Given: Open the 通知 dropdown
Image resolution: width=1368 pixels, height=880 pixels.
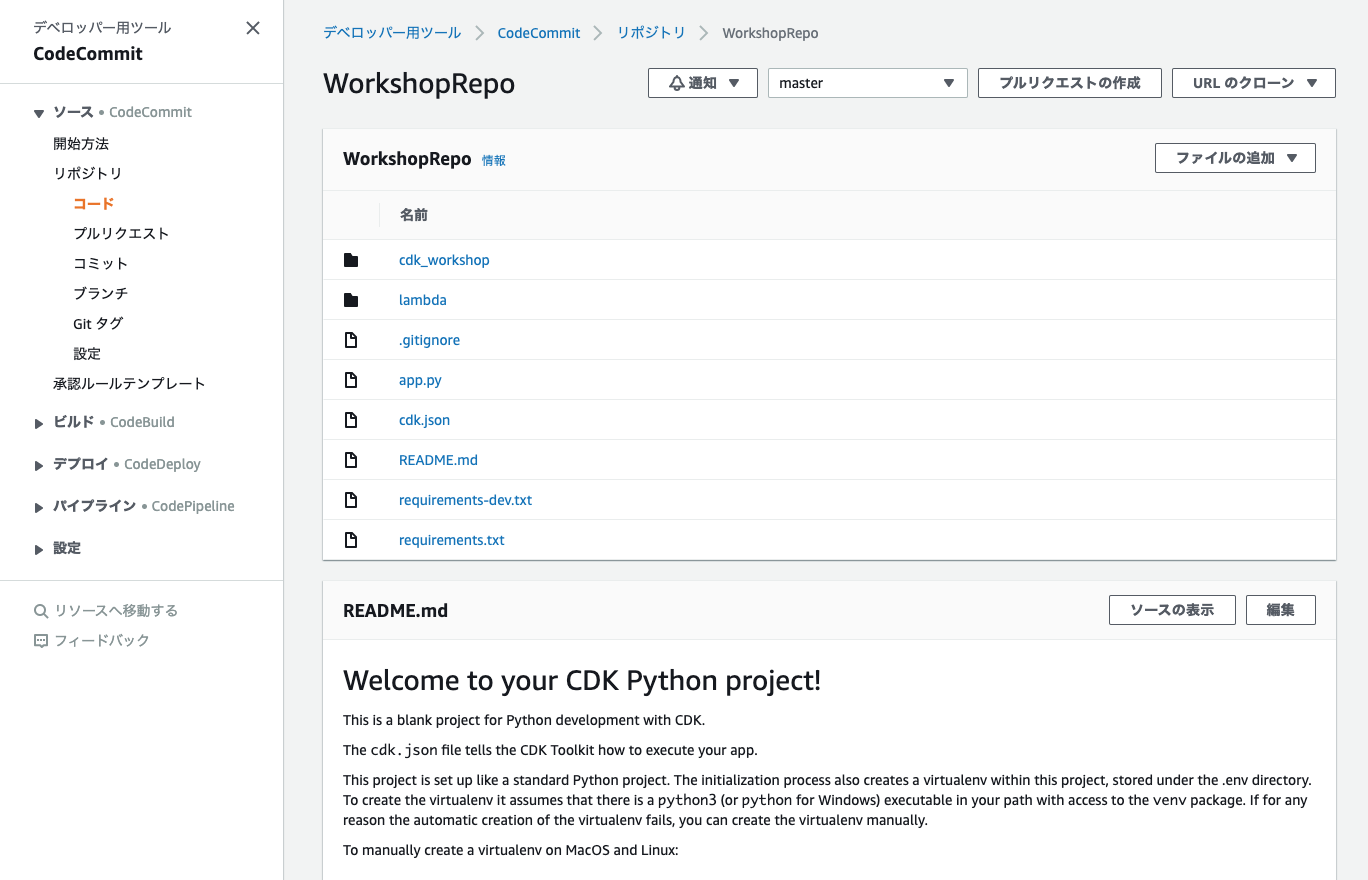Looking at the screenshot, I should (703, 83).
